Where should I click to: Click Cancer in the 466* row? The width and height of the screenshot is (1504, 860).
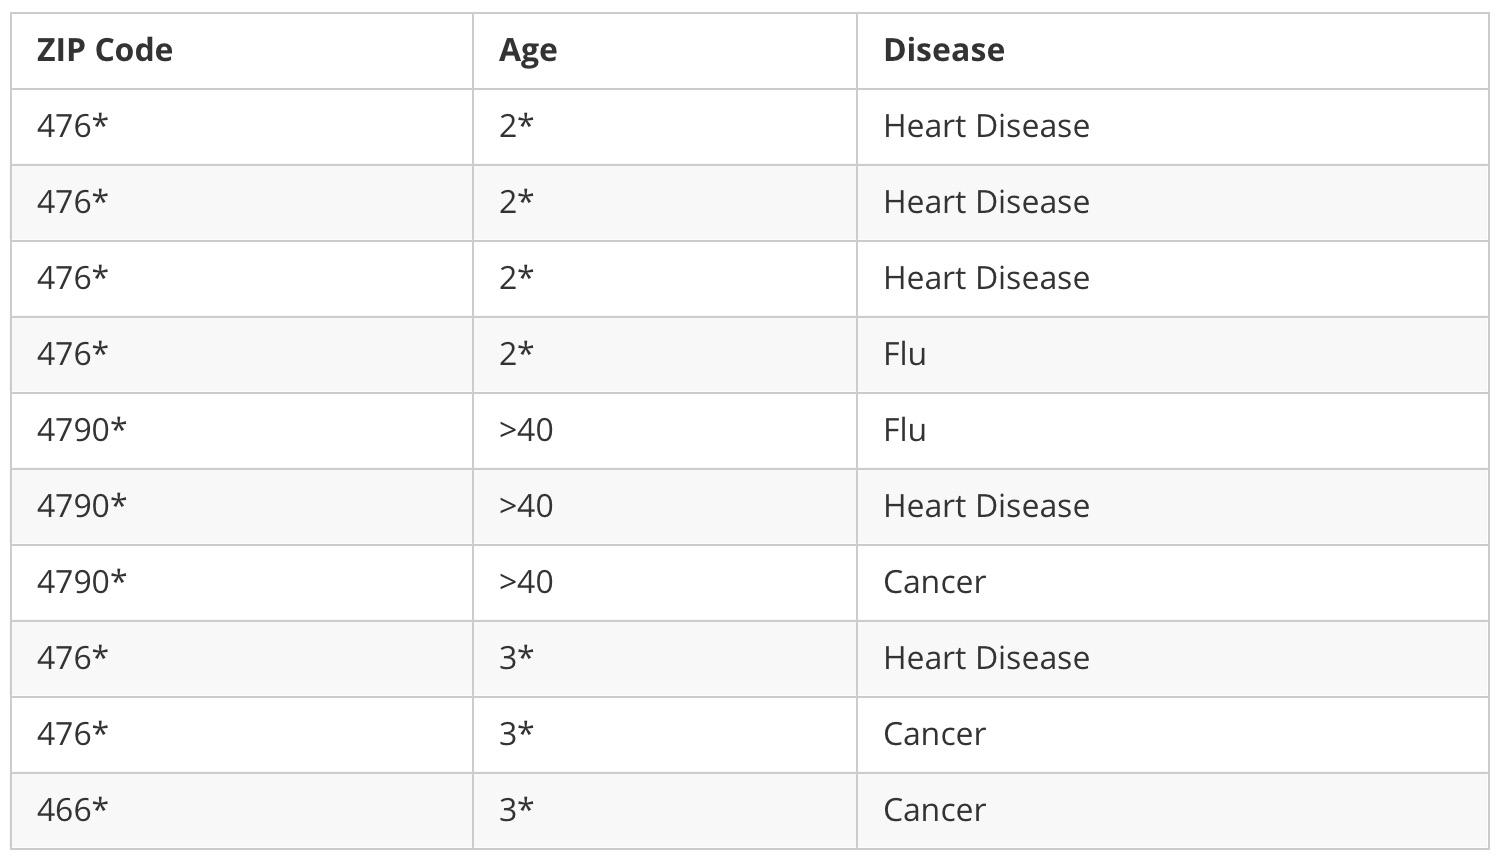point(934,810)
